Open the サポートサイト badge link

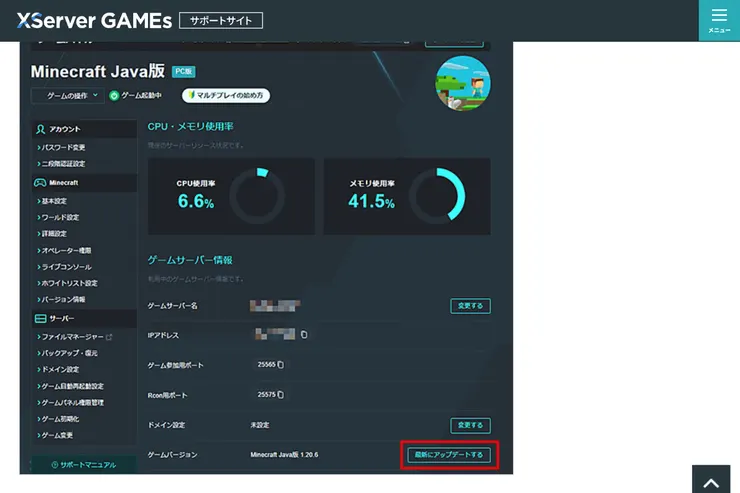click(x=221, y=21)
